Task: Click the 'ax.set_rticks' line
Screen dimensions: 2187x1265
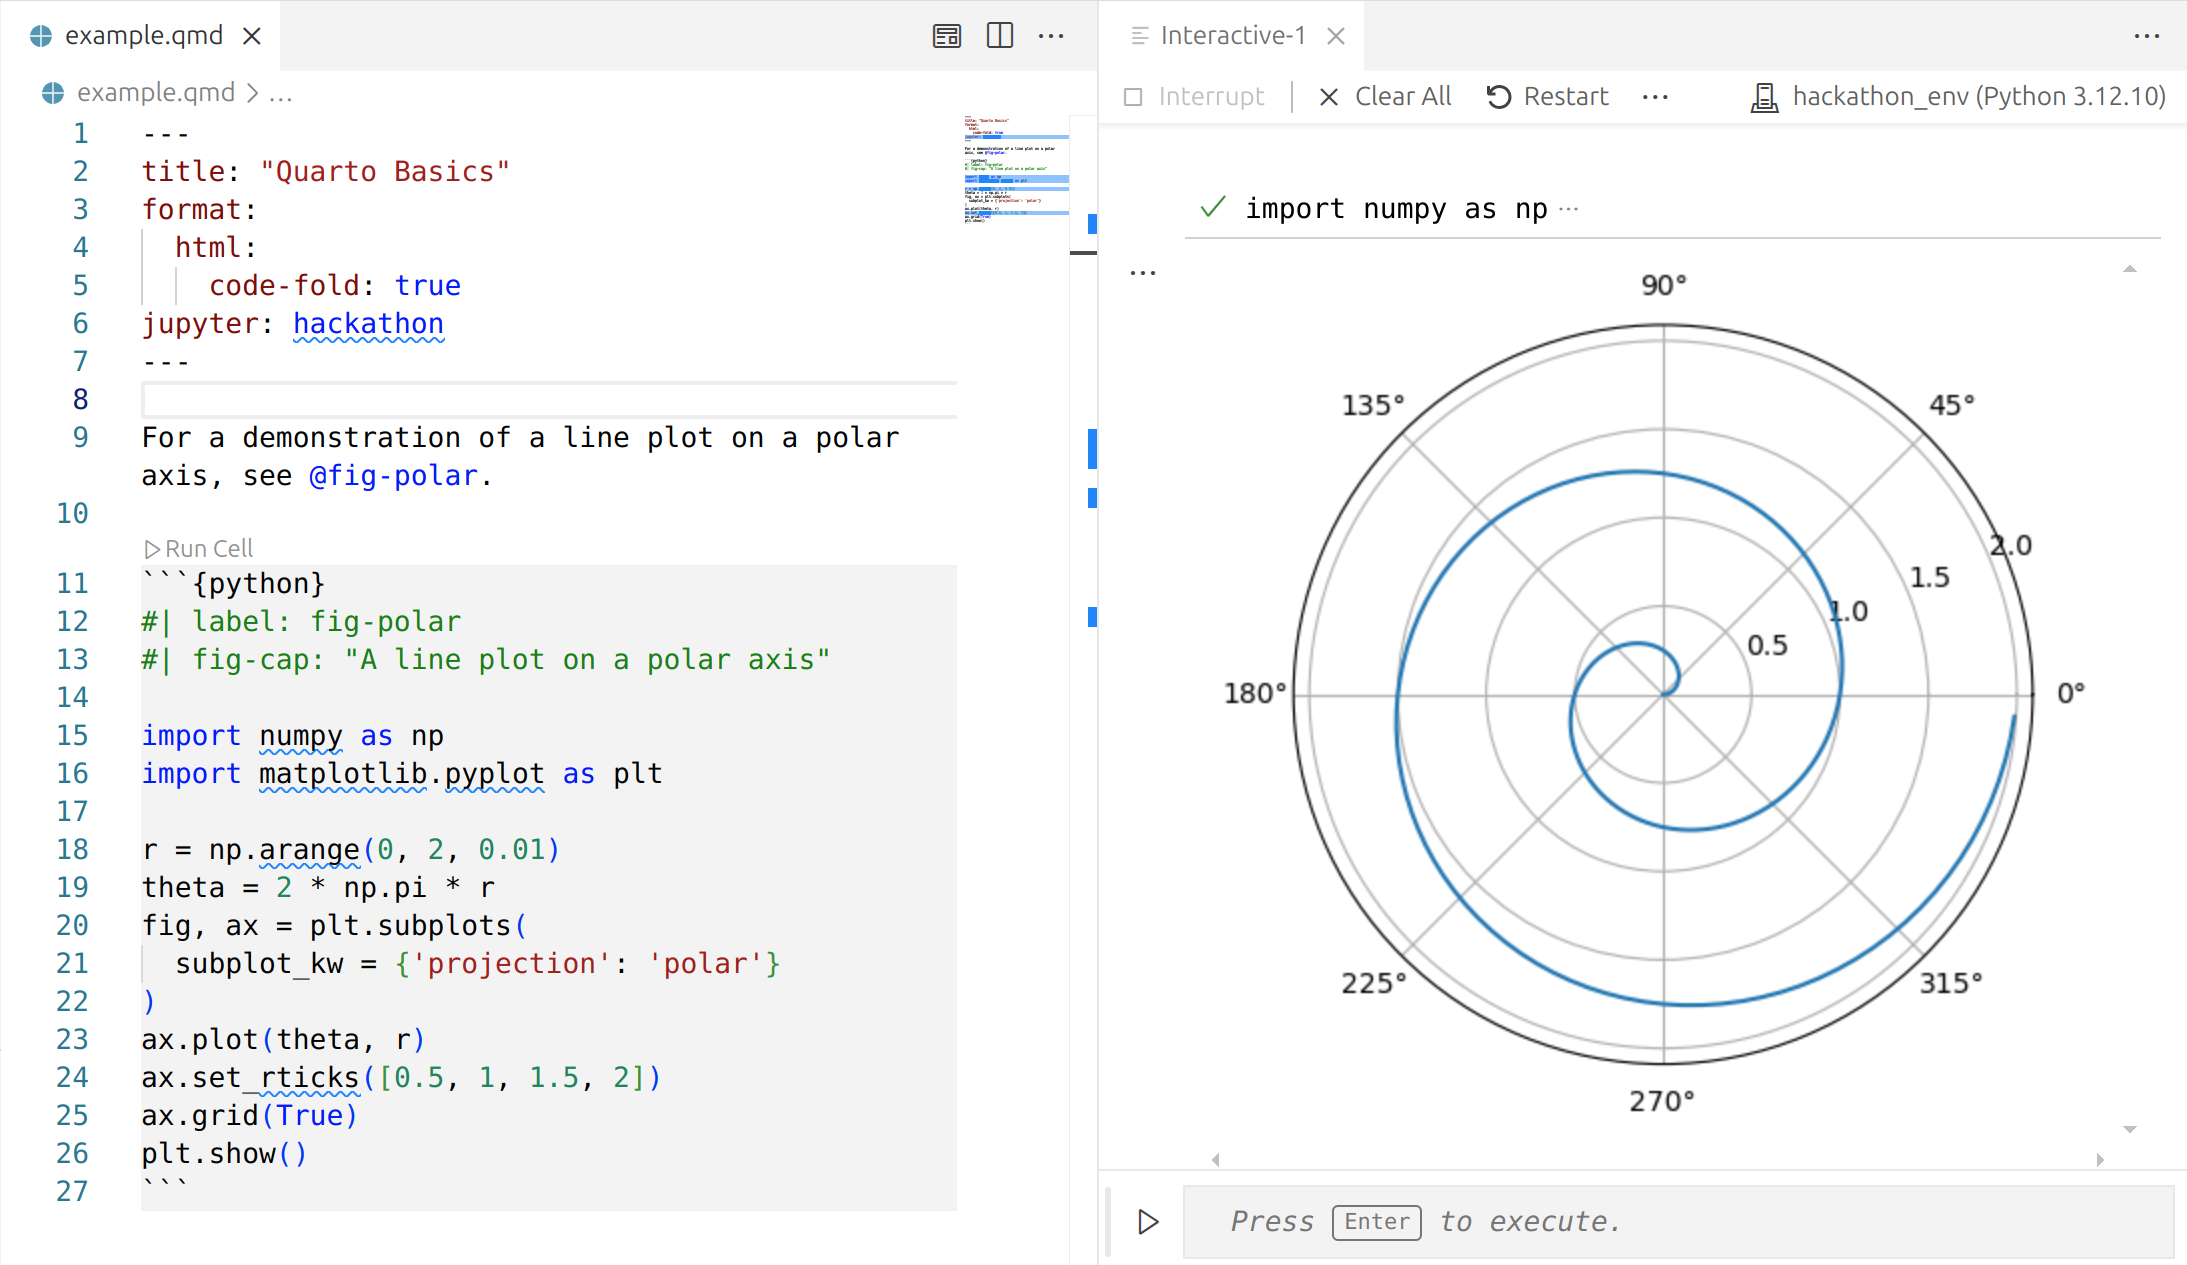Action: click(x=402, y=1078)
